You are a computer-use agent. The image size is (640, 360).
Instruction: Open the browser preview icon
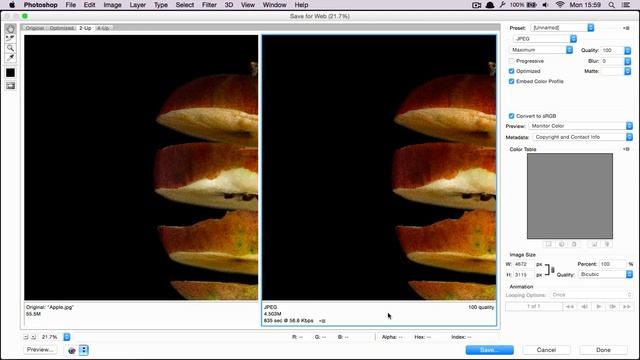pos(72,350)
